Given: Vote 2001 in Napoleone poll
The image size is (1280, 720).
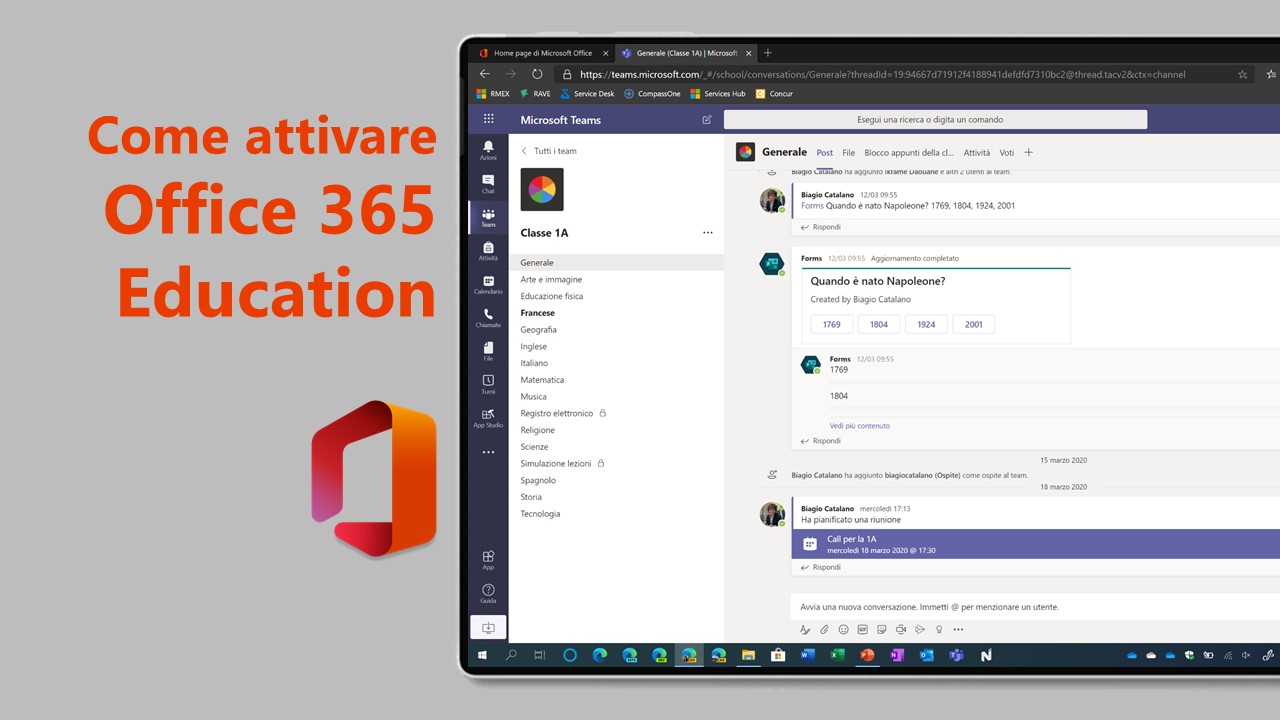Looking at the screenshot, I should pyautogui.click(x=973, y=324).
